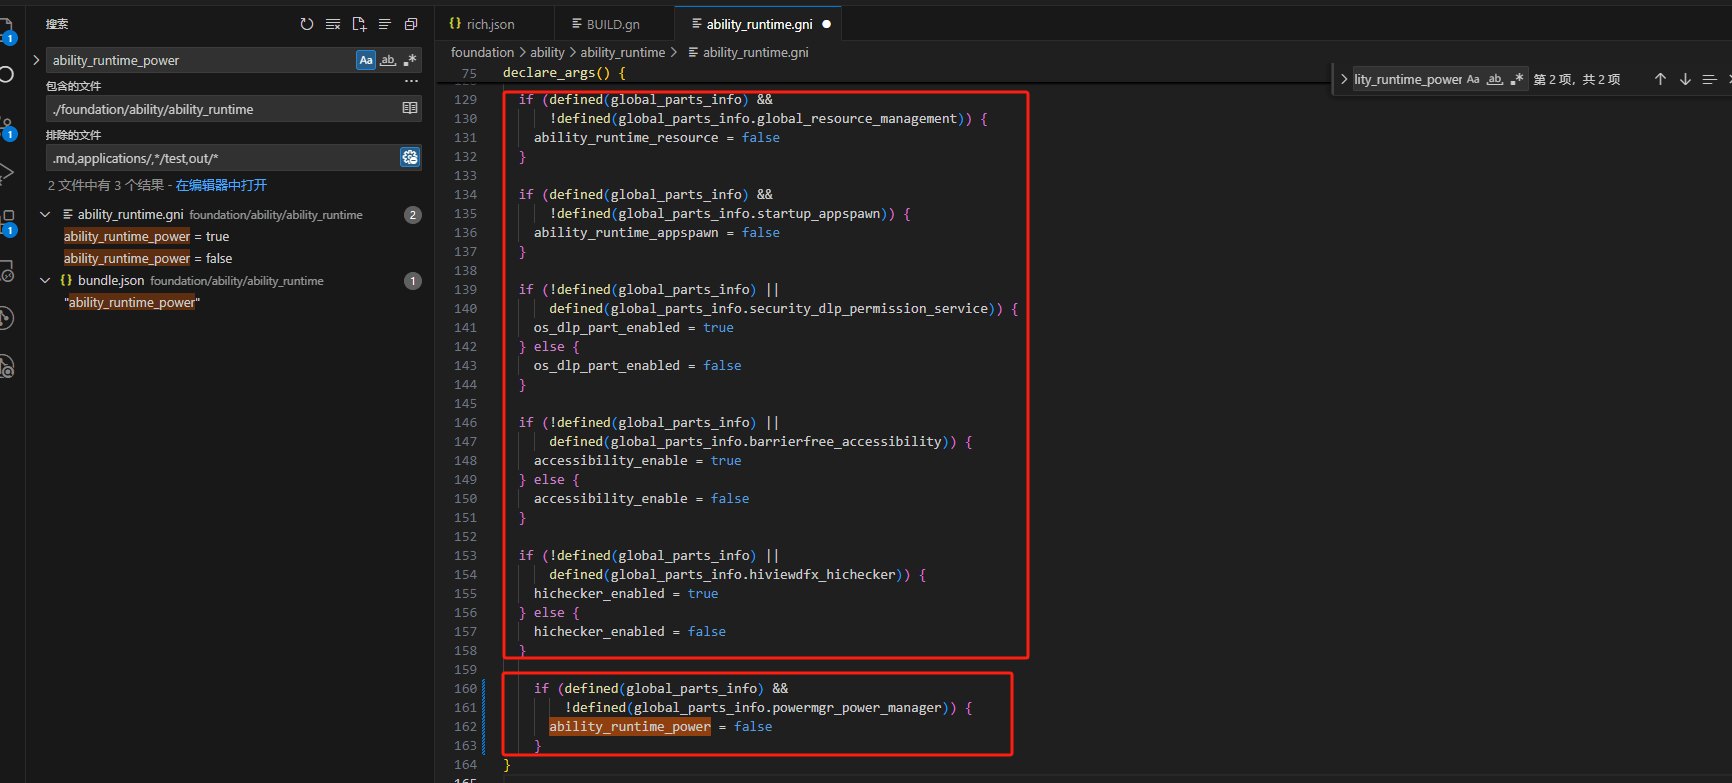Open result 'ability_runtime_power = true'

click(x=146, y=236)
